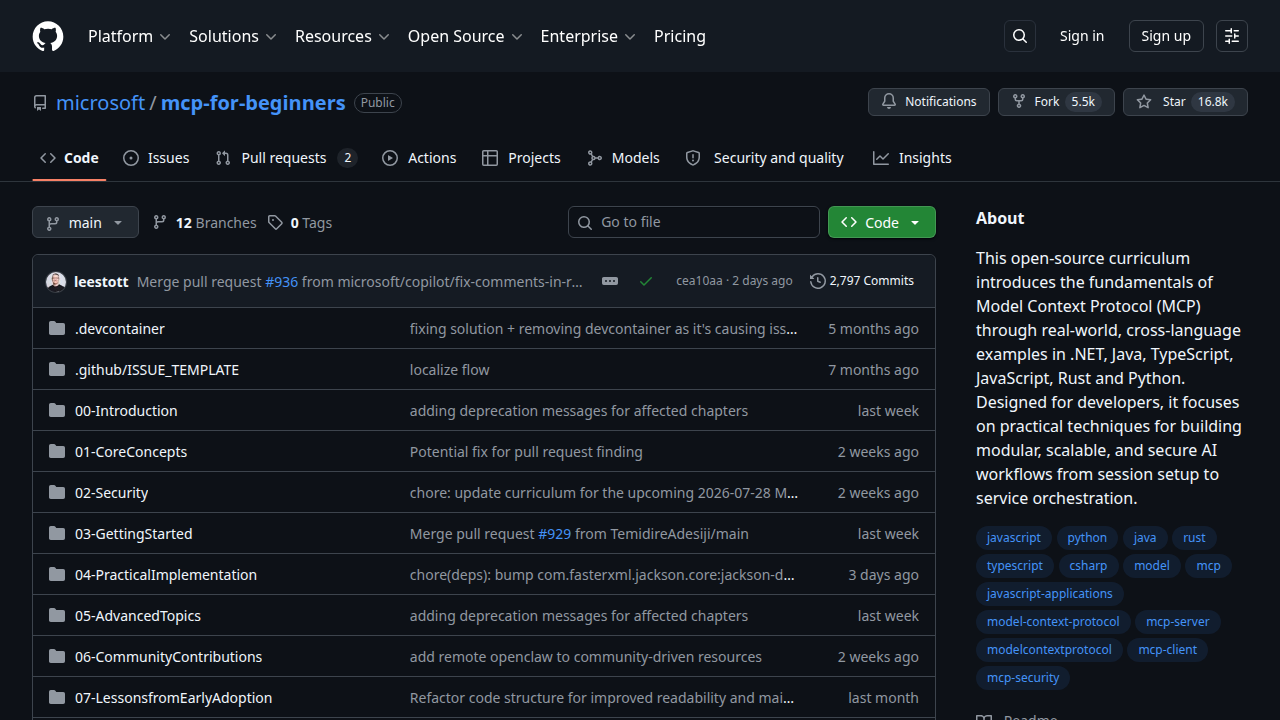Open the main branch selector dropdown
The width and height of the screenshot is (1280, 720).
(85, 222)
